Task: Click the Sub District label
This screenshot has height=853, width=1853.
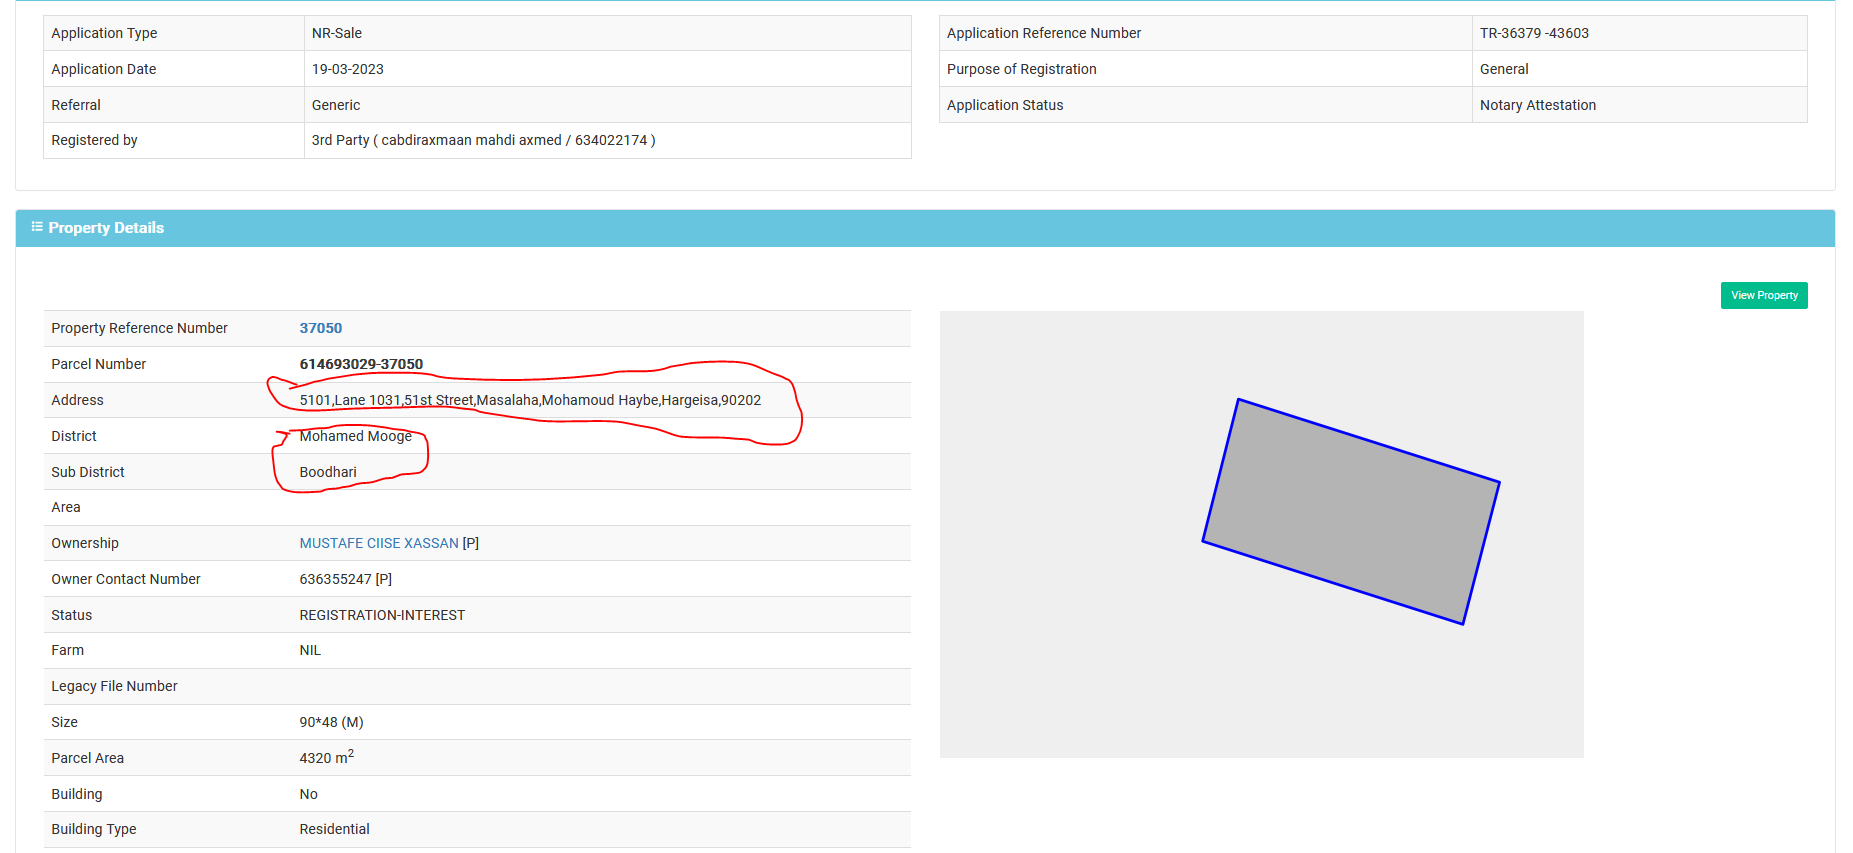Action: pos(88,472)
